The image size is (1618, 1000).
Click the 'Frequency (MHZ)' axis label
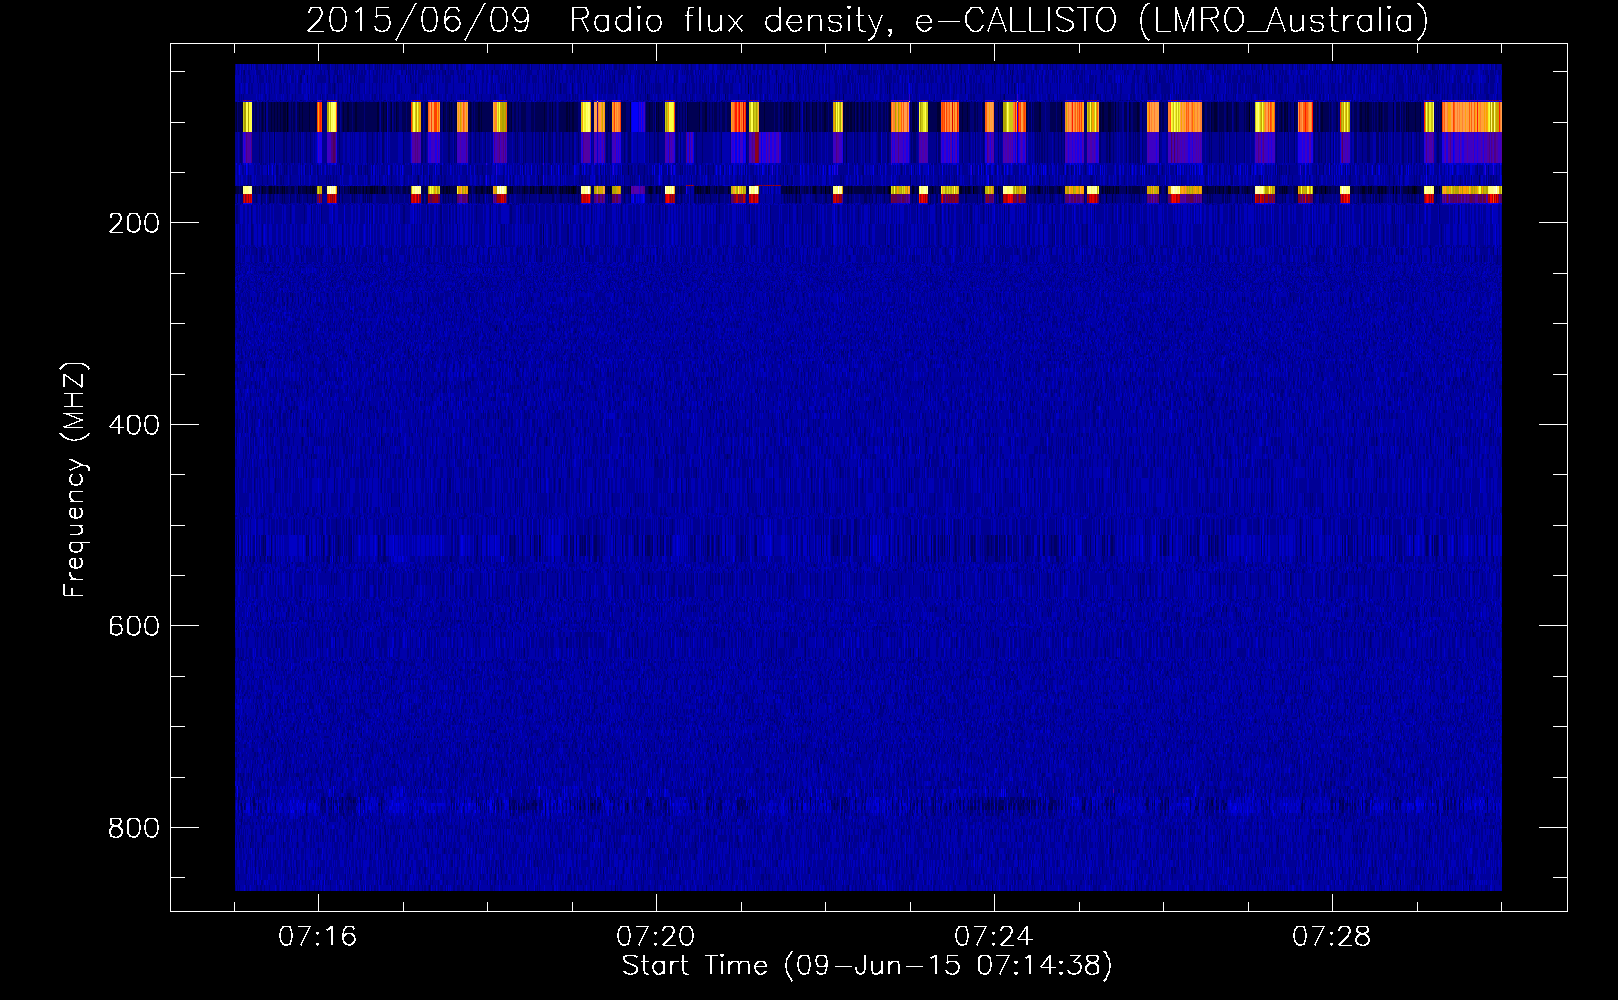click(75, 480)
